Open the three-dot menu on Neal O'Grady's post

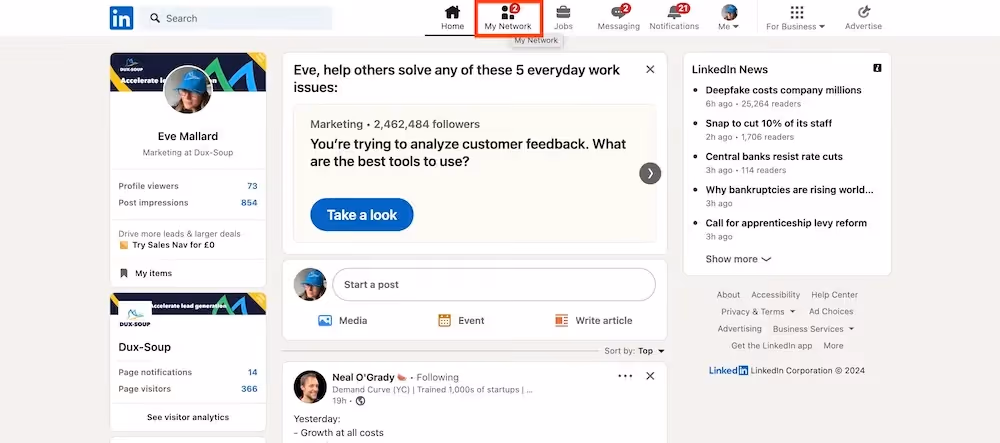[x=625, y=376]
